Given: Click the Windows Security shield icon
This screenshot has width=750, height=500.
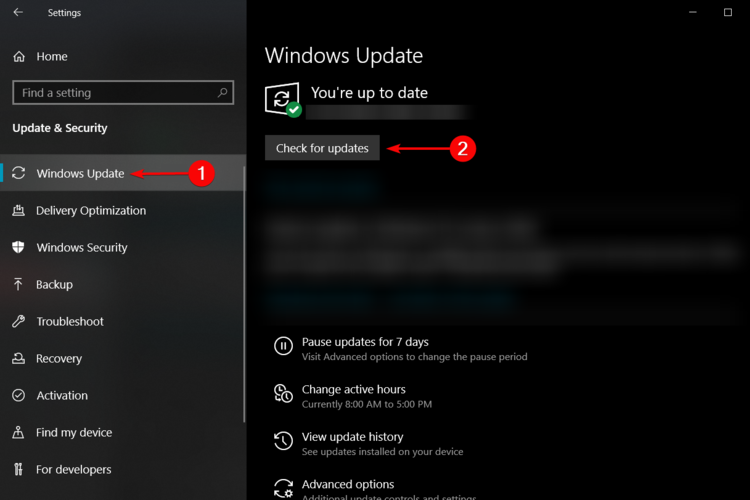Looking at the screenshot, I should (19, 247).
